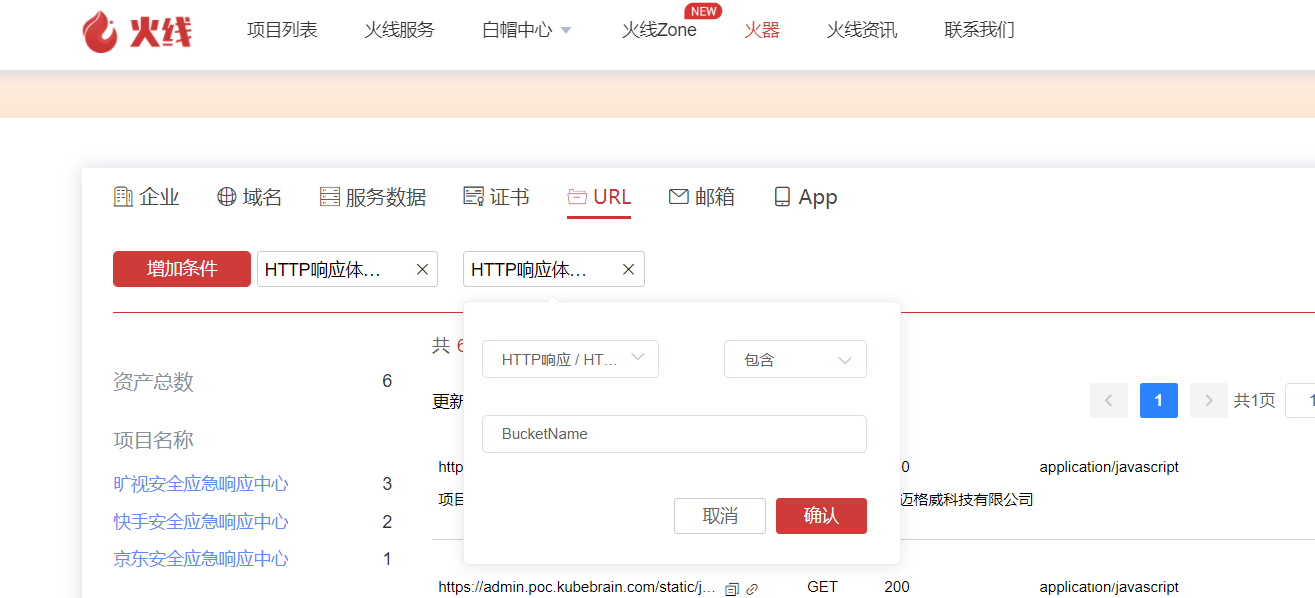The image size is (1315, 598).
Task: Remove the first HTTP响应体 filter condition
Action: coord(422,269)
